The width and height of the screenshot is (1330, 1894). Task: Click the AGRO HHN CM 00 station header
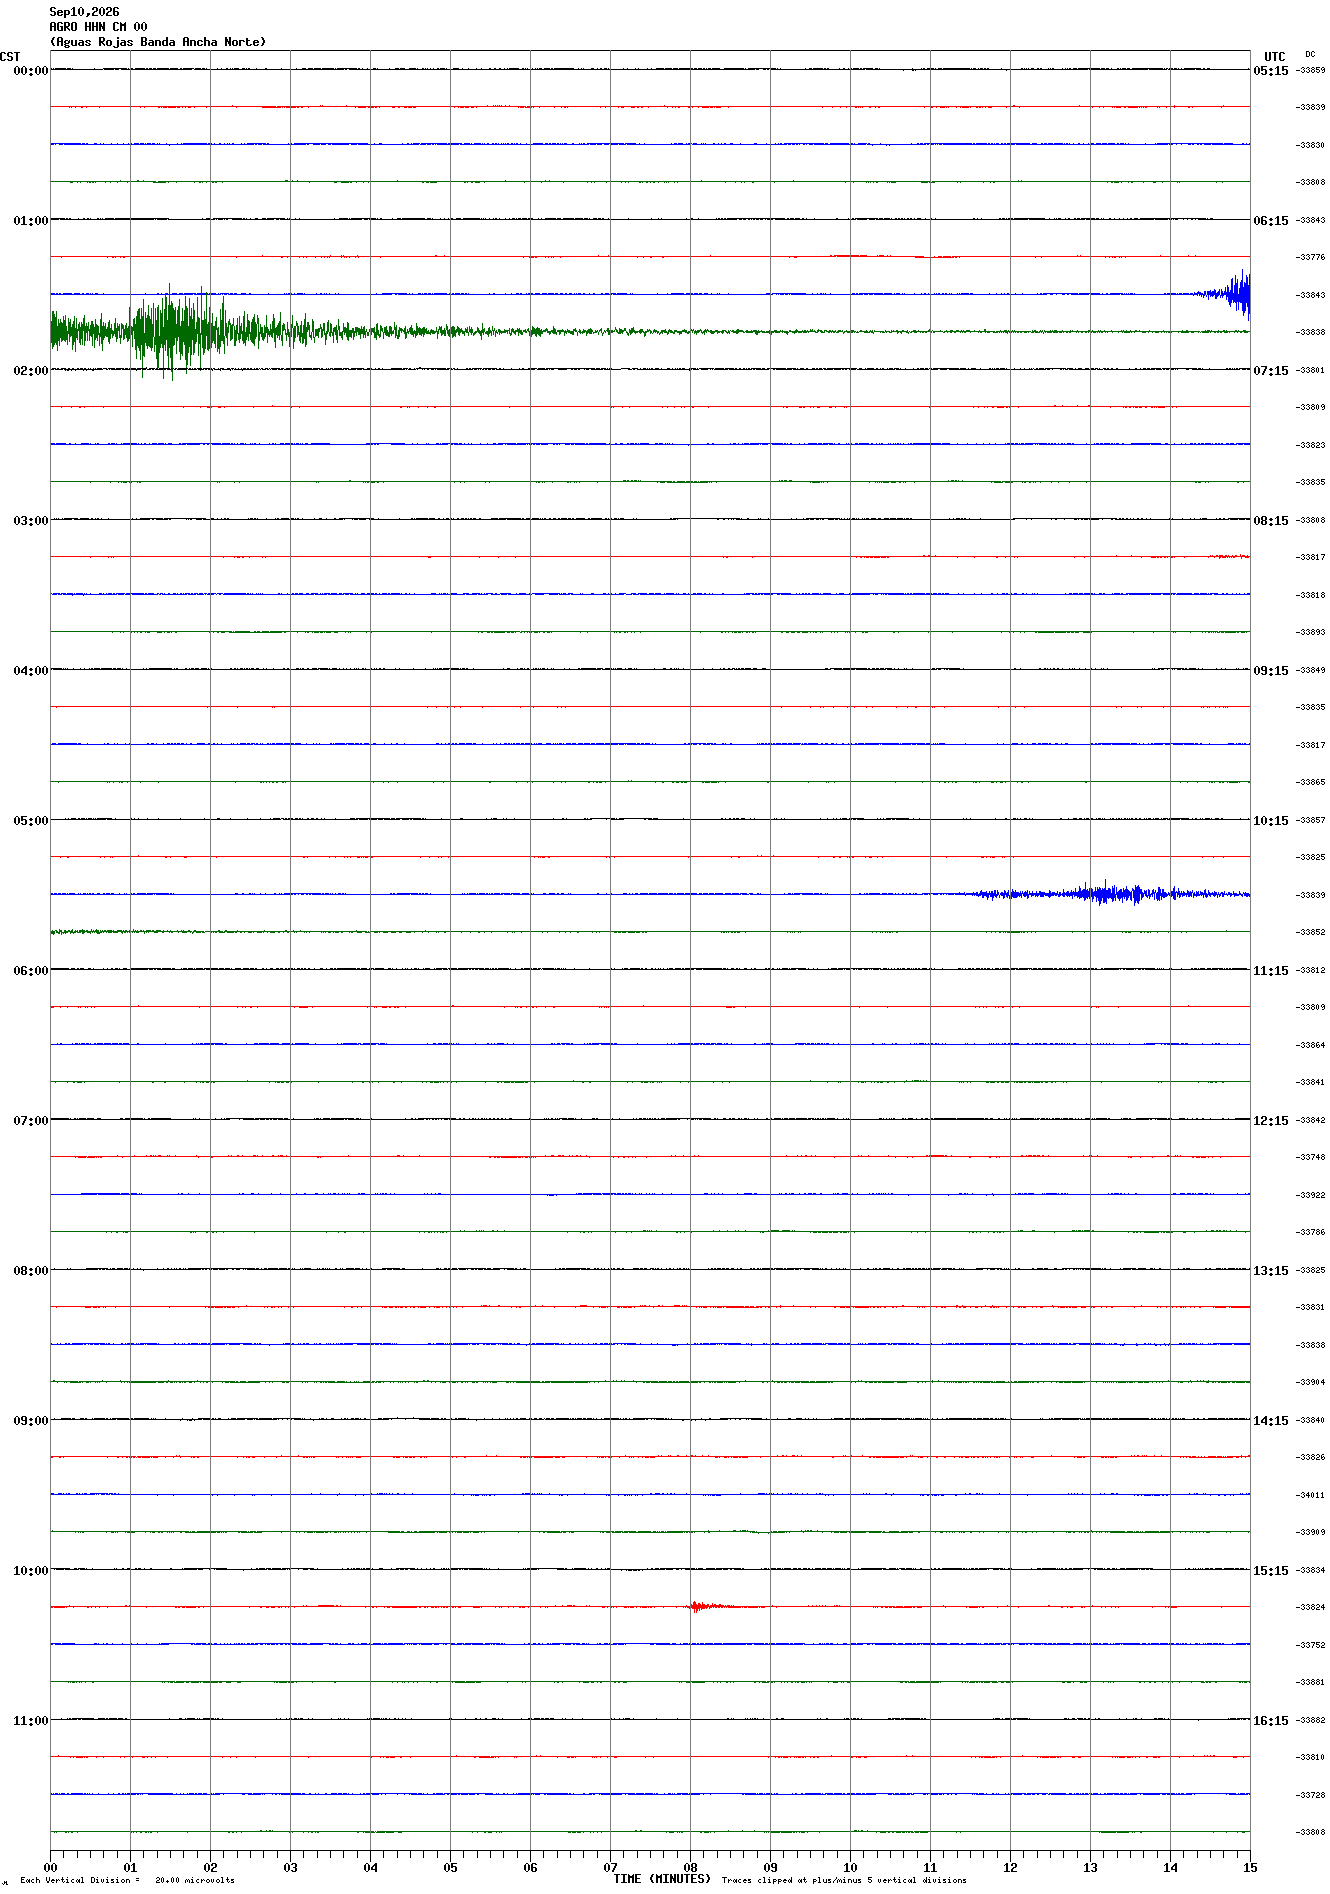coord(98,27)
